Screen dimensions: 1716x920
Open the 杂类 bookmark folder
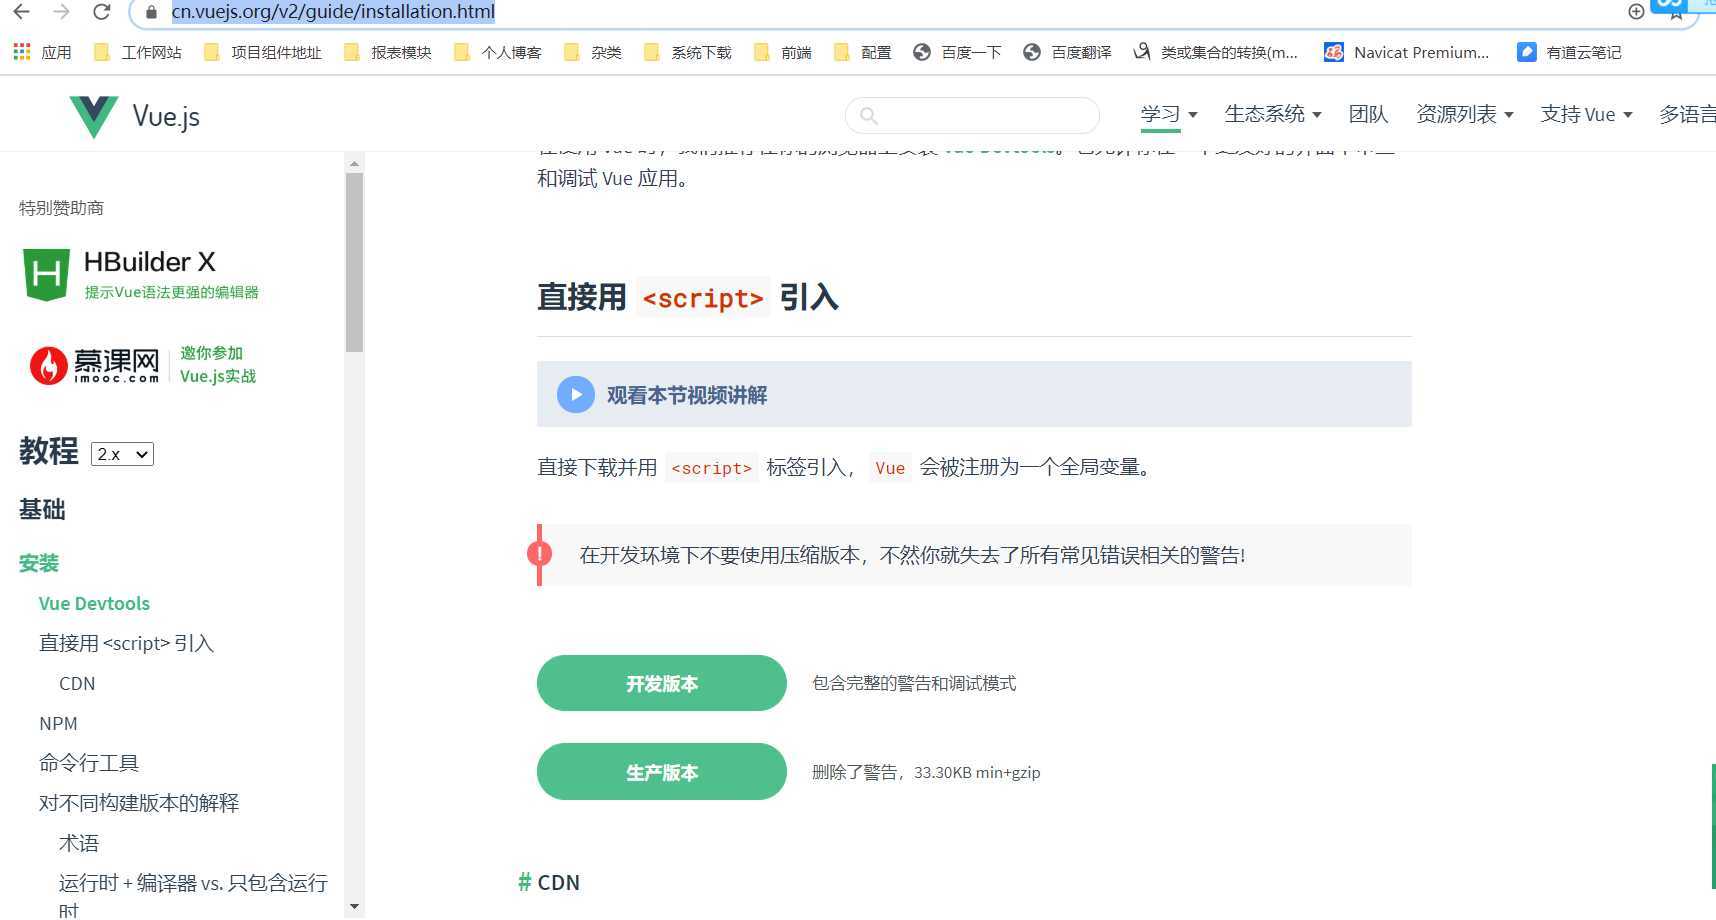tap(592, 52)
